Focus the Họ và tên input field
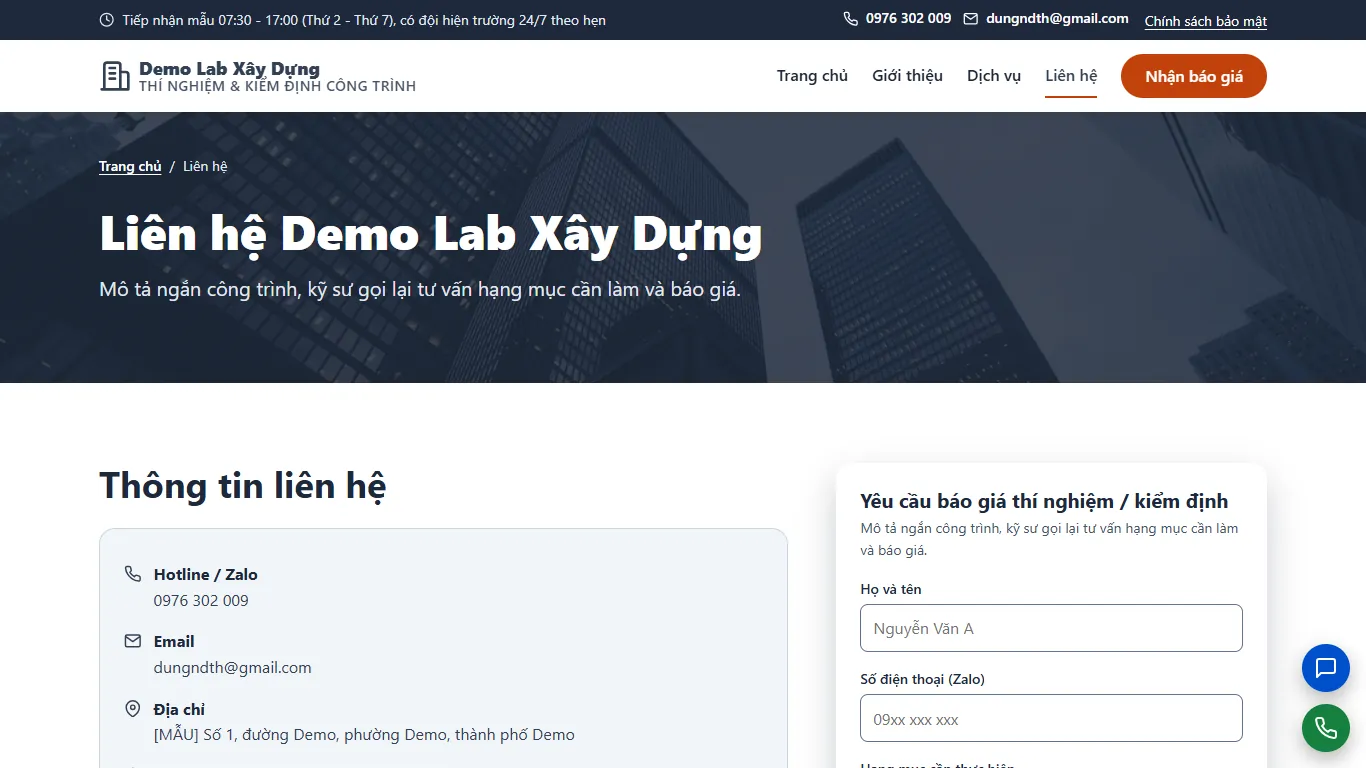 [x=1051, y=628]
